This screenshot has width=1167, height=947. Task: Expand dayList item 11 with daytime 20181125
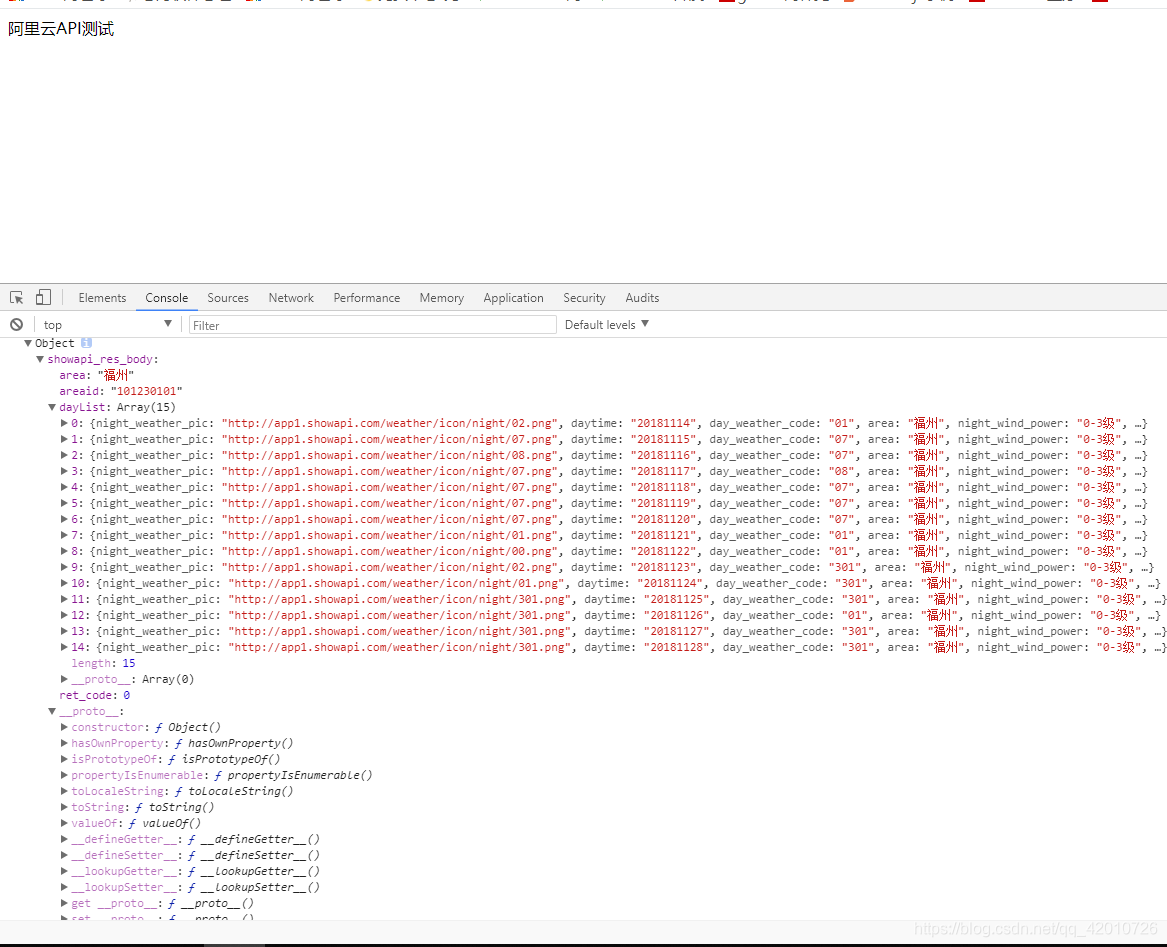tap(64, 599)
